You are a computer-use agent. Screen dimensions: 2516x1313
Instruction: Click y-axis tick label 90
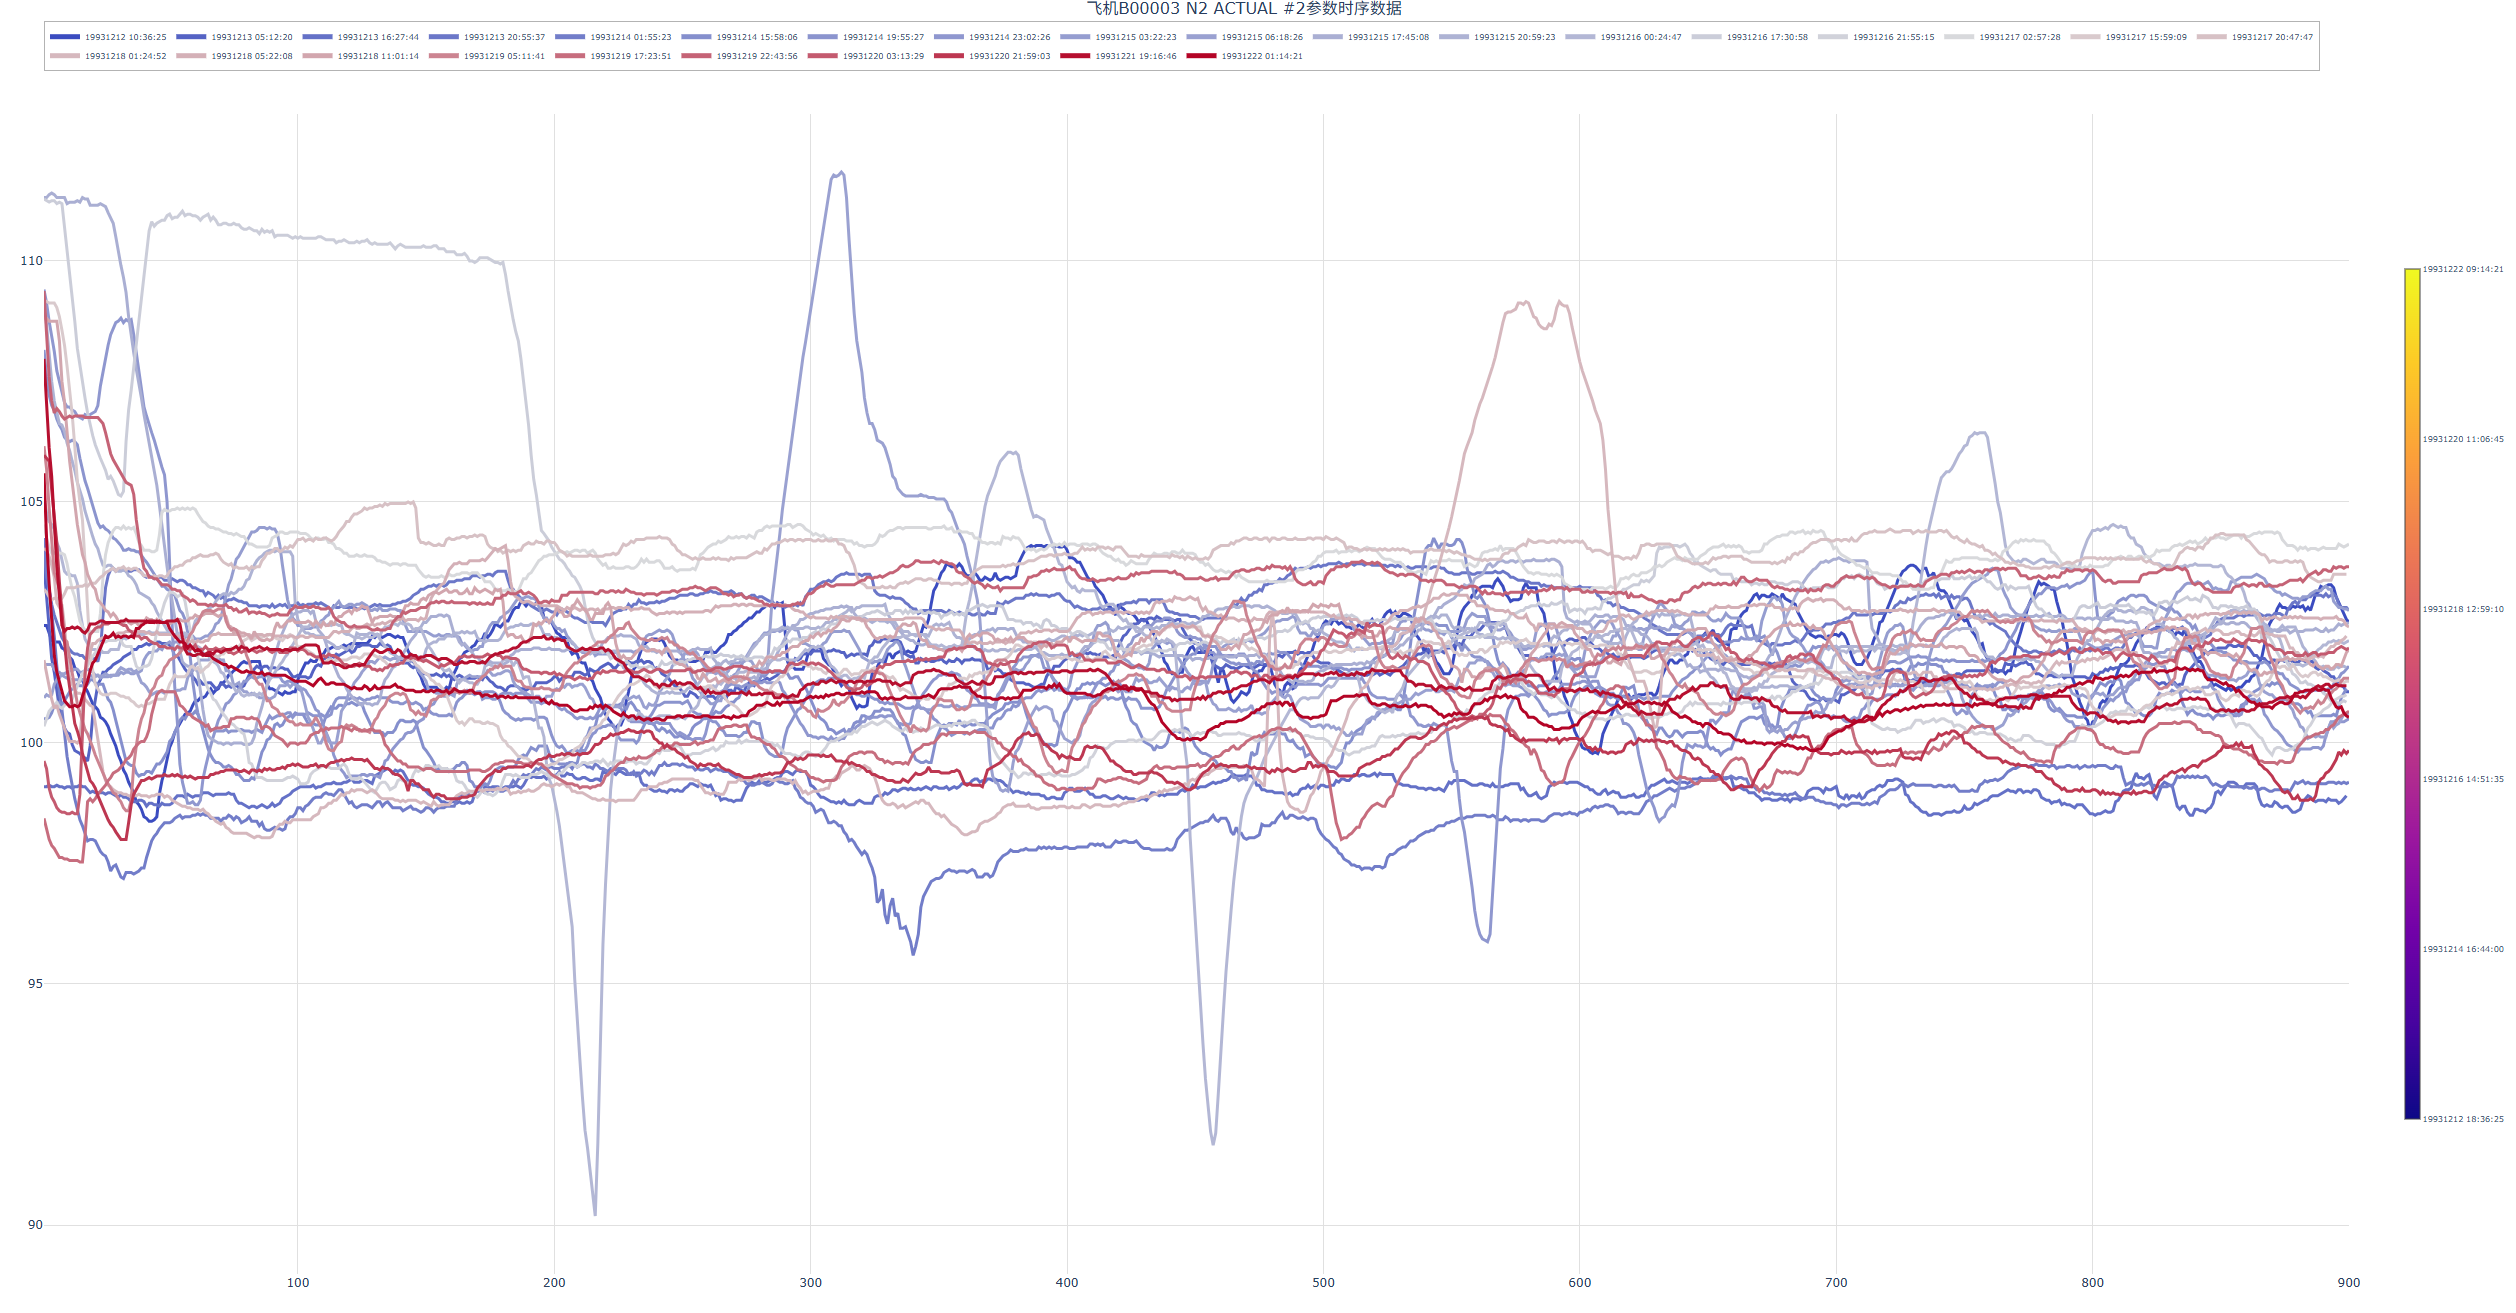click(35, 1225)
